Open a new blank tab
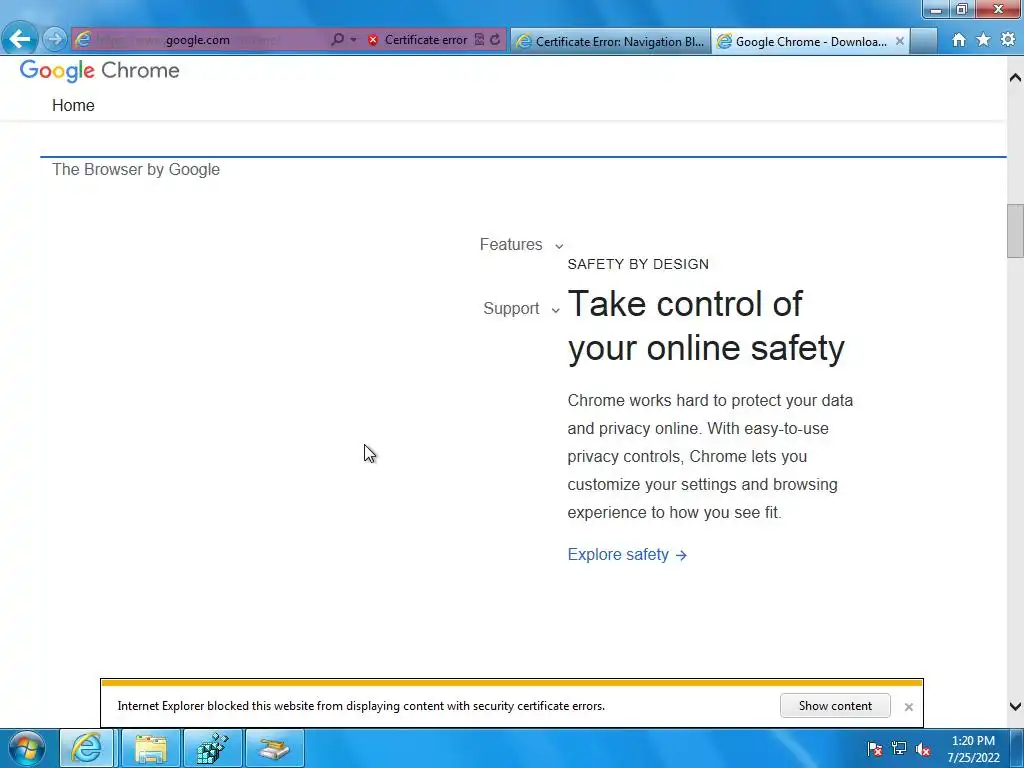Image resolution: width=1024 pixels, height=768 pixels. point(923,41)
